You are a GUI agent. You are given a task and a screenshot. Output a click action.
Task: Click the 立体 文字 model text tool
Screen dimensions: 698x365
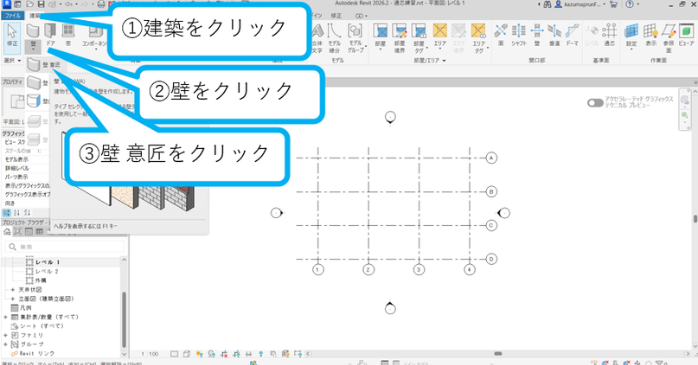317,37
